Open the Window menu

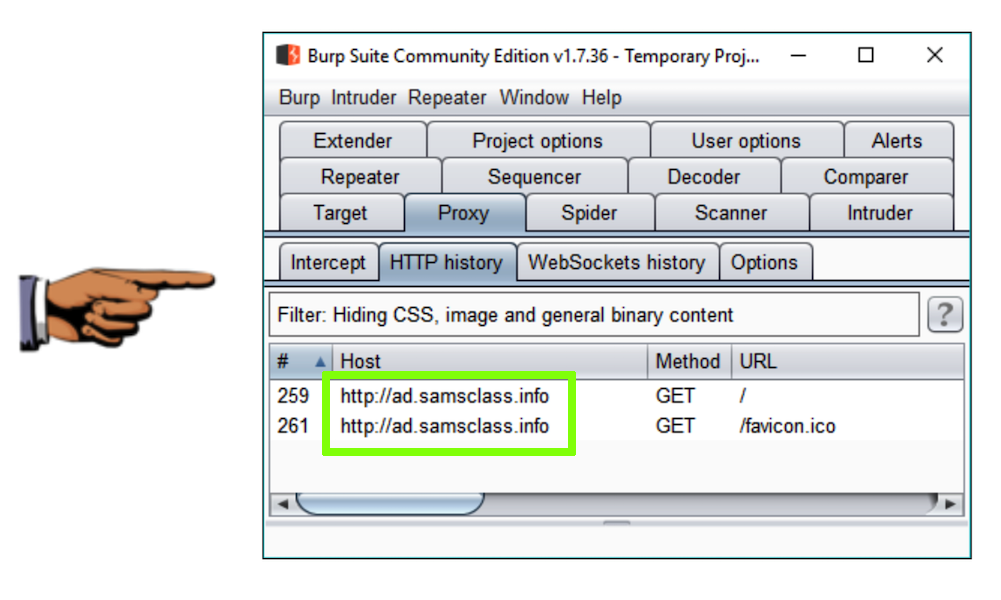534,98
